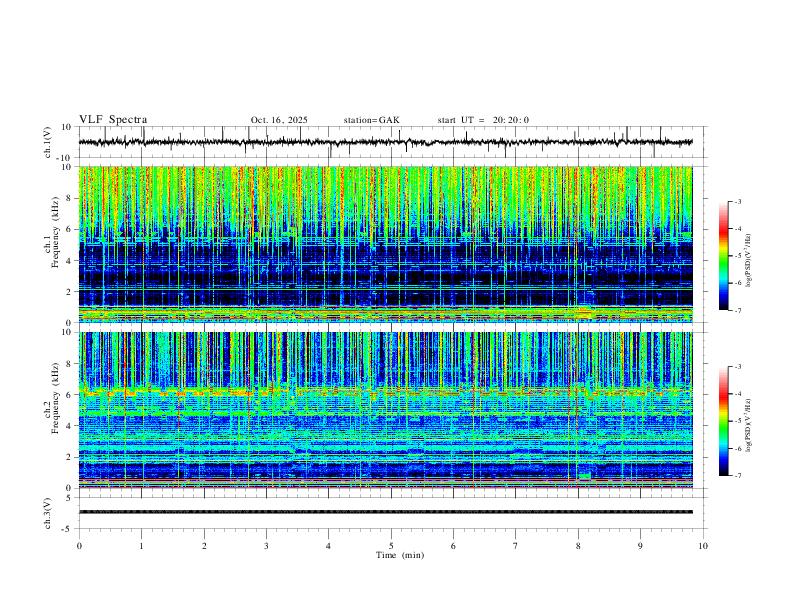This screenshot has width=792, height=612.
Task: Click the ch.3 flat black signal trace
Action: (385, 512)
